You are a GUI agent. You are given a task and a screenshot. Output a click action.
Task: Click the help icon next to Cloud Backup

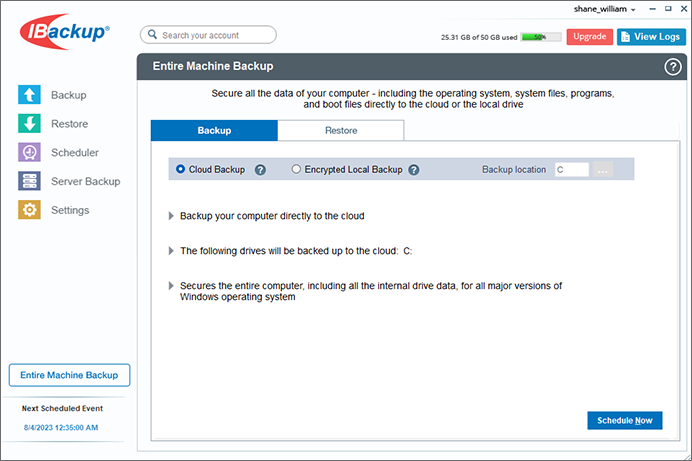tap(260, 170)
